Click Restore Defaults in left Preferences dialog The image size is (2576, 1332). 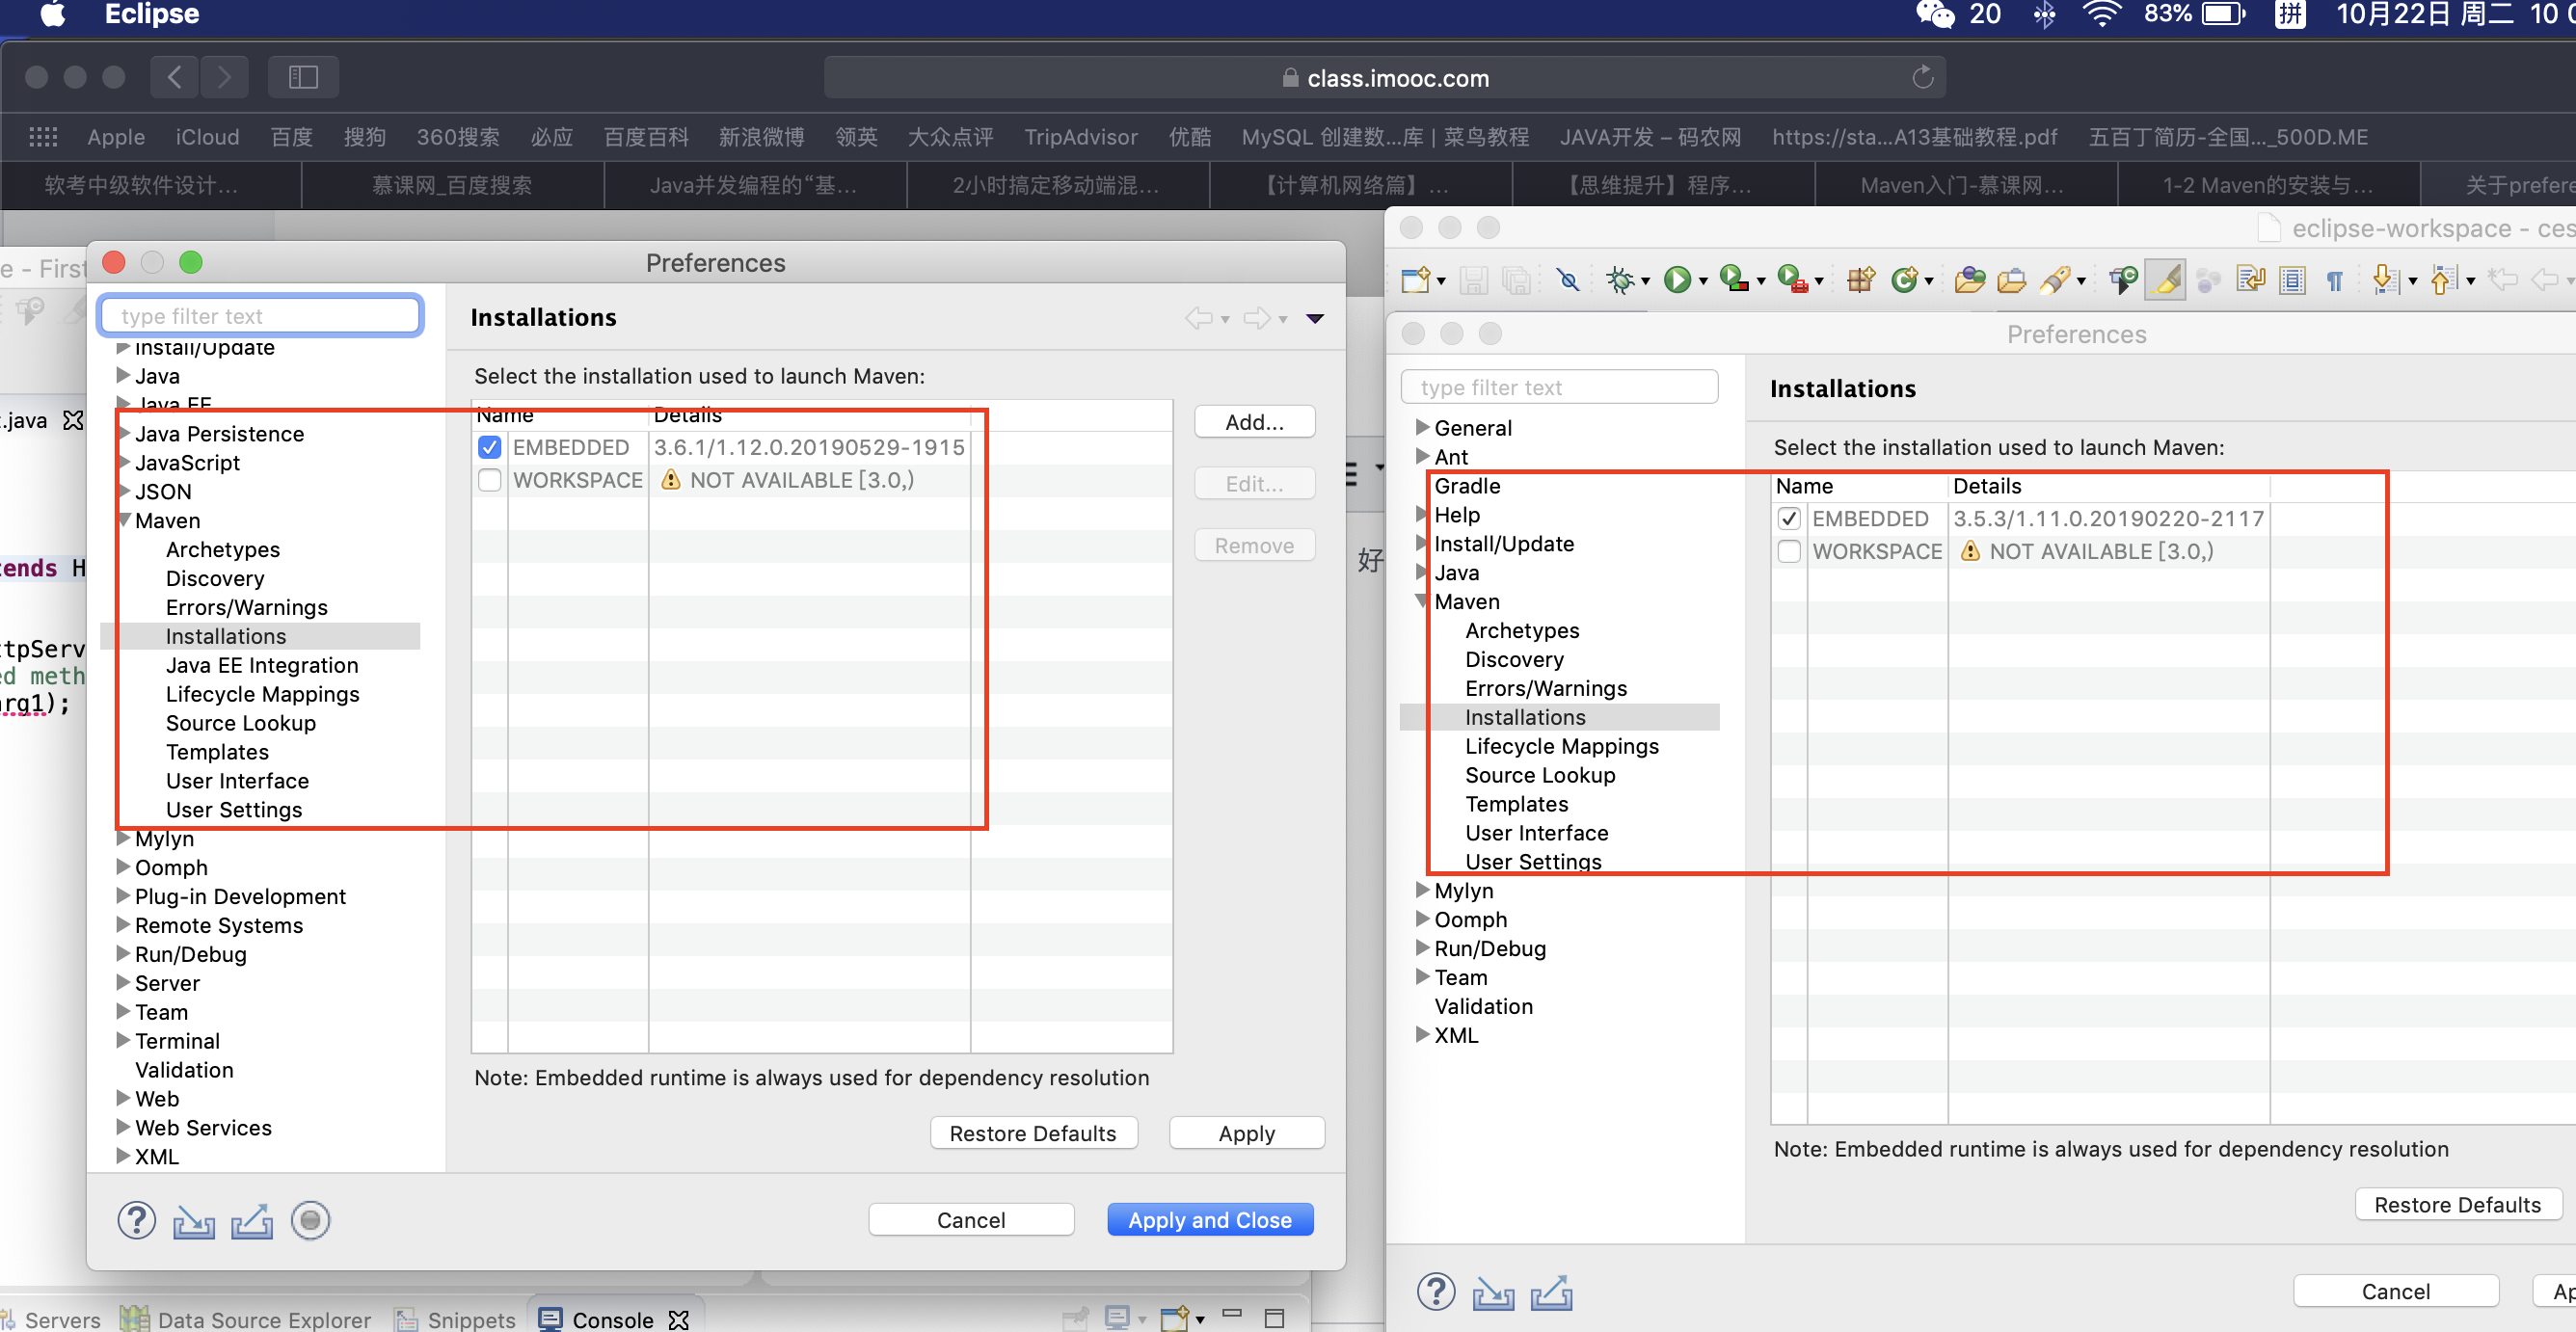coord(1033,1133)
